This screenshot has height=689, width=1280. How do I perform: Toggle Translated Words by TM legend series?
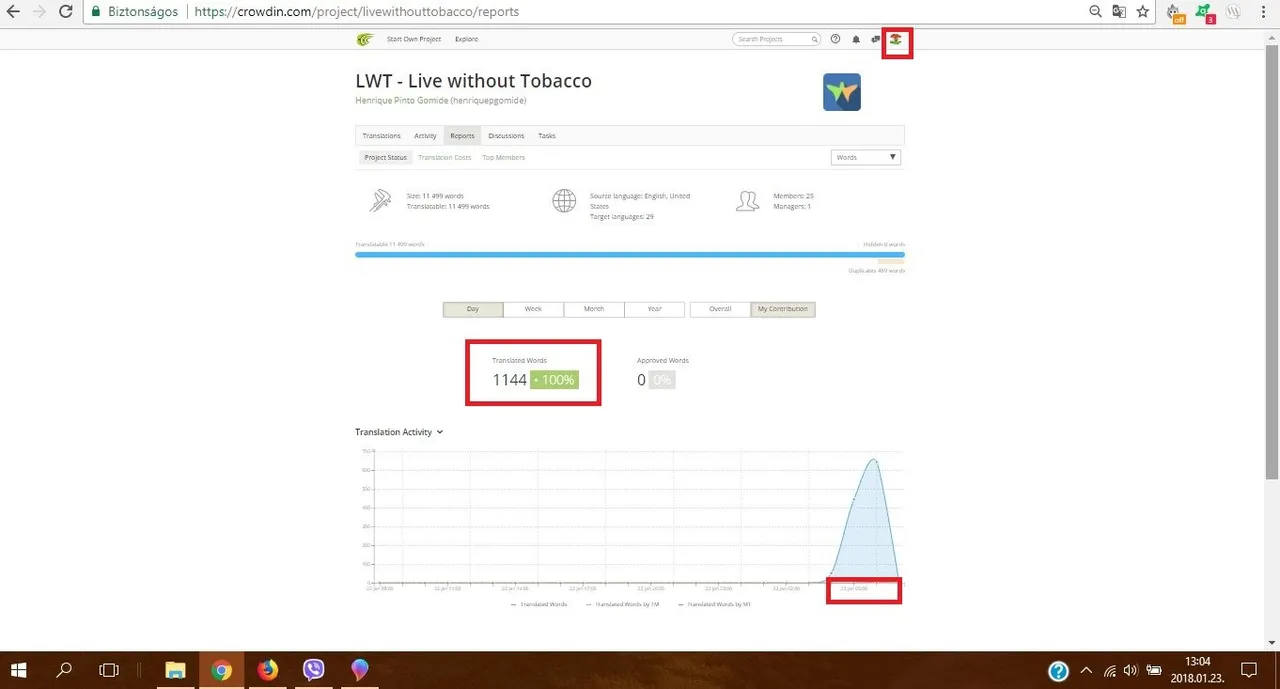click(x=623, y=605)
